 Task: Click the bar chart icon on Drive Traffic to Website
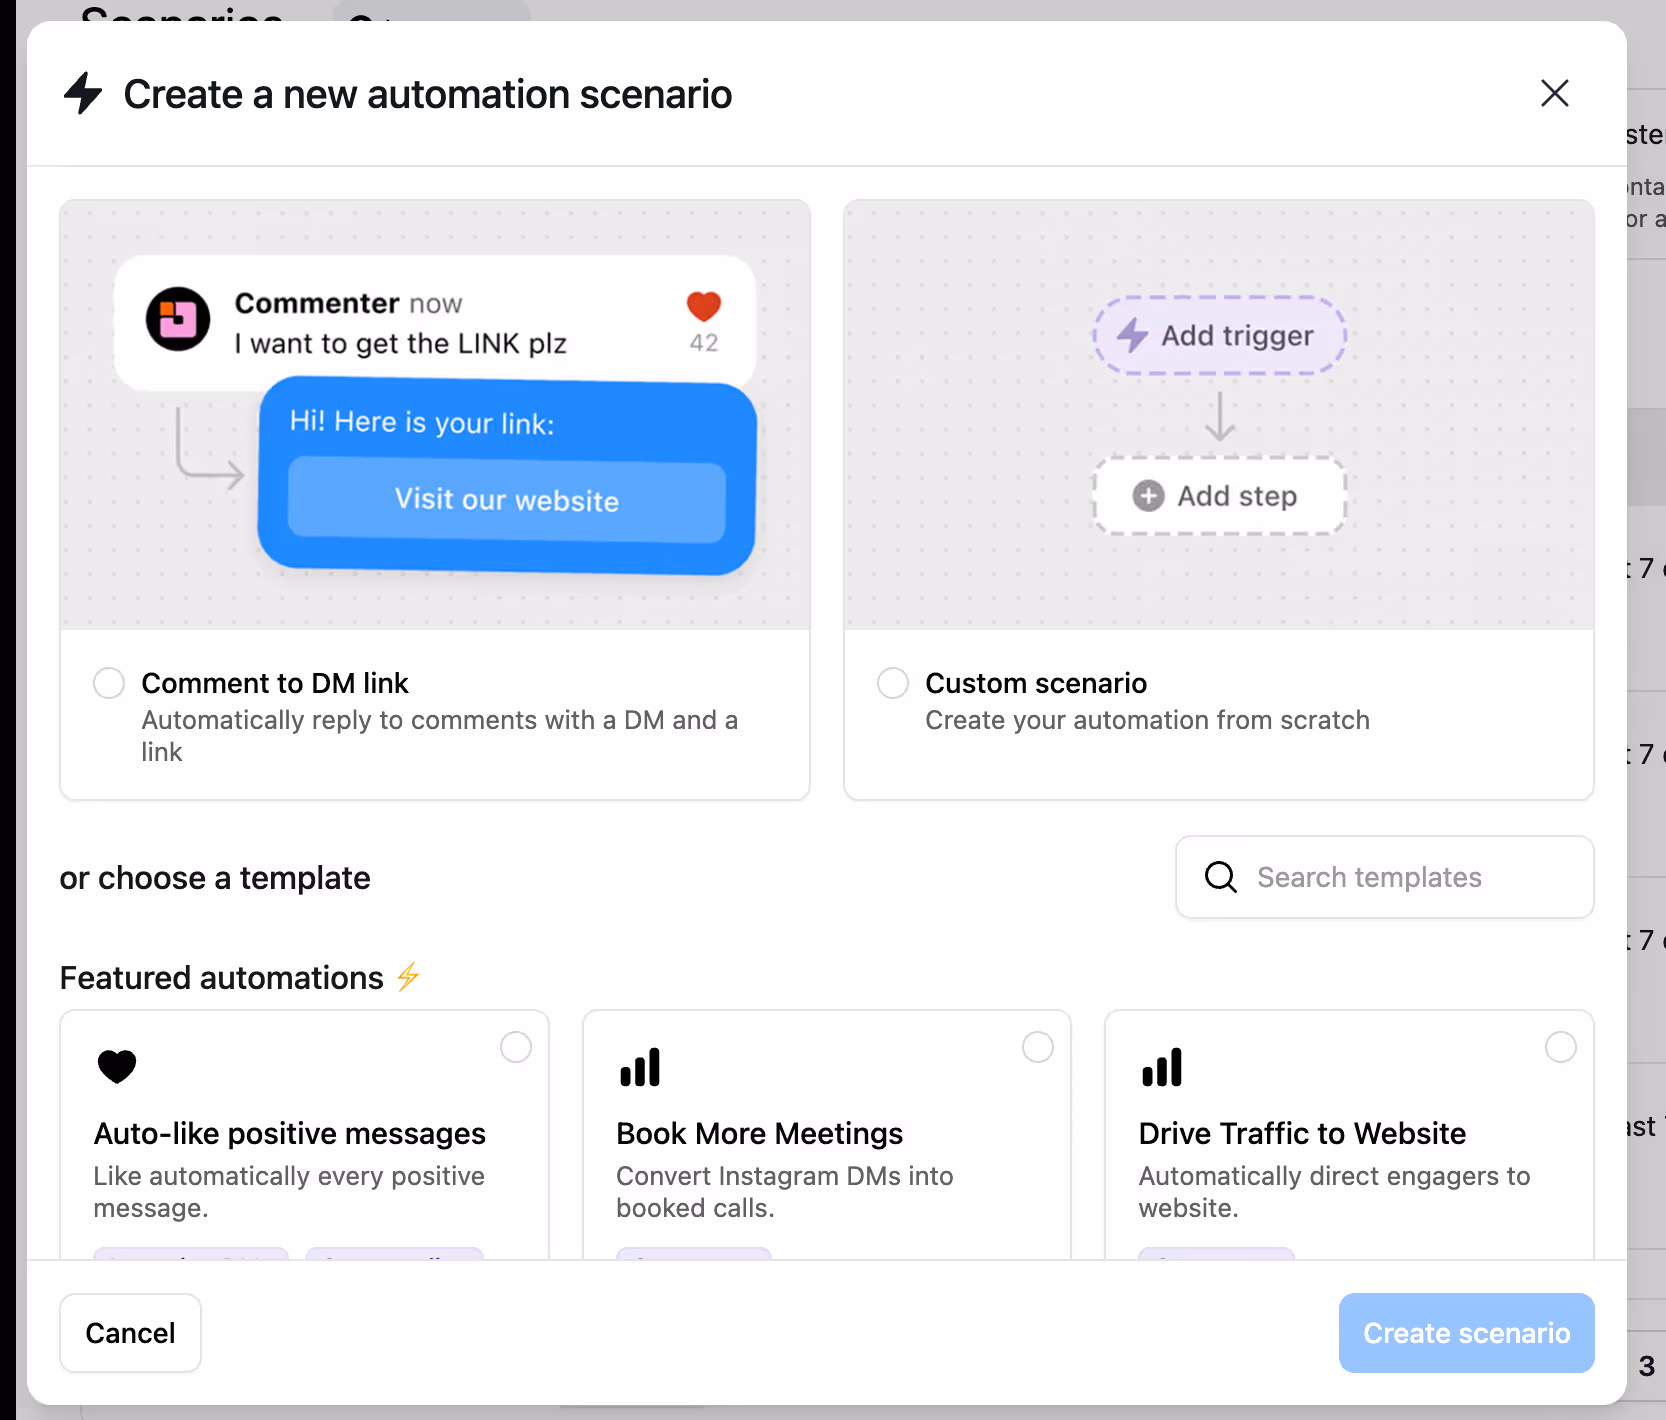(x=1162, y=1066)
